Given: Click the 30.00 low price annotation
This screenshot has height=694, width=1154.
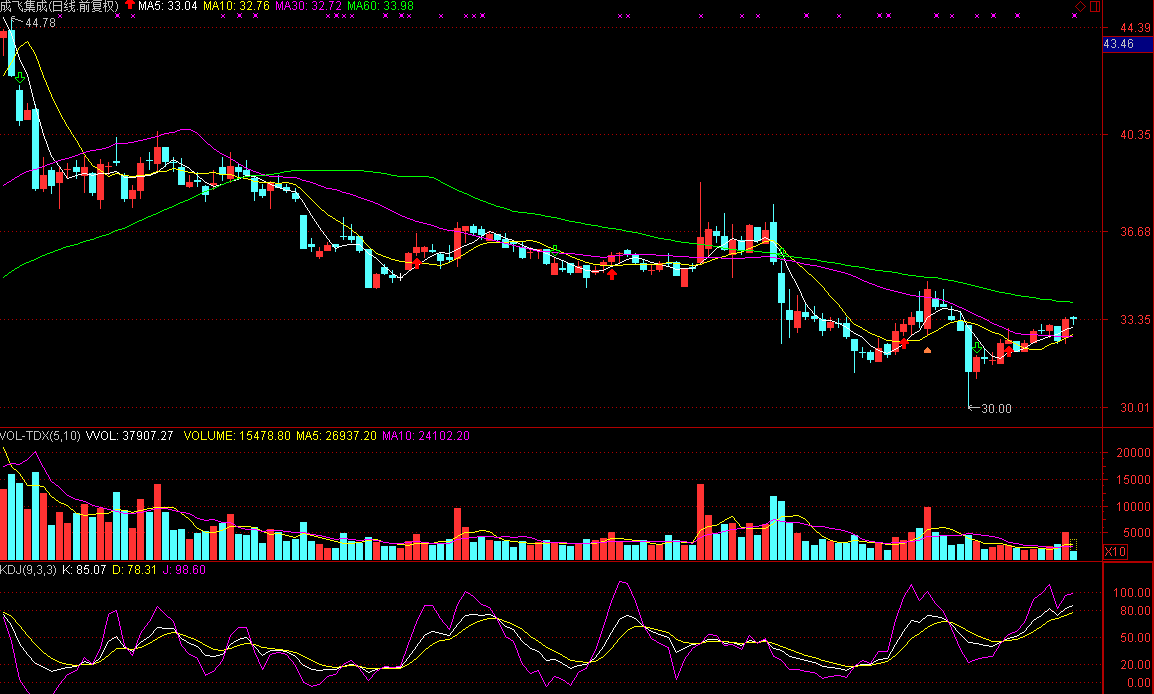Looking at the screenshot, I should pyautogui.click(x=995, y=408).
